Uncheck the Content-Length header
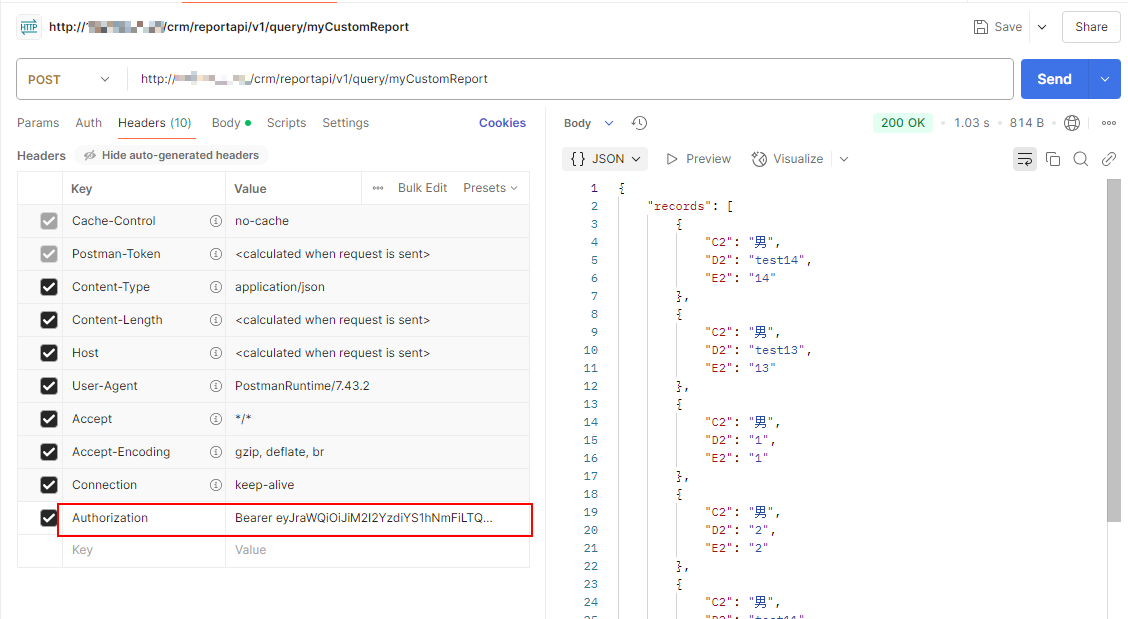 [49, 320]
